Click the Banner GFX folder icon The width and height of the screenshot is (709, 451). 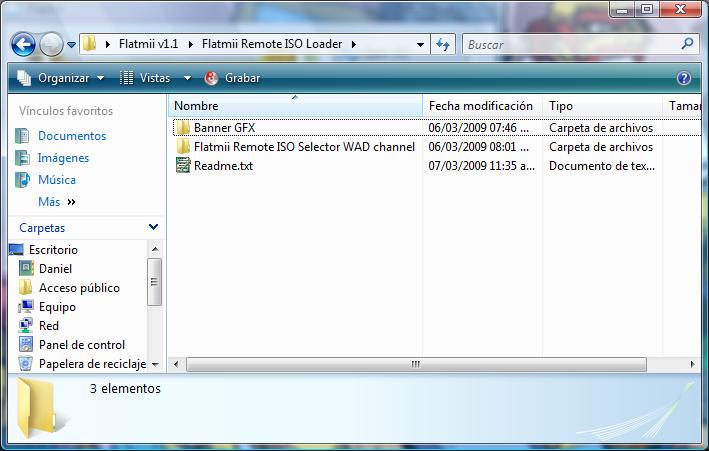(183, 128)
